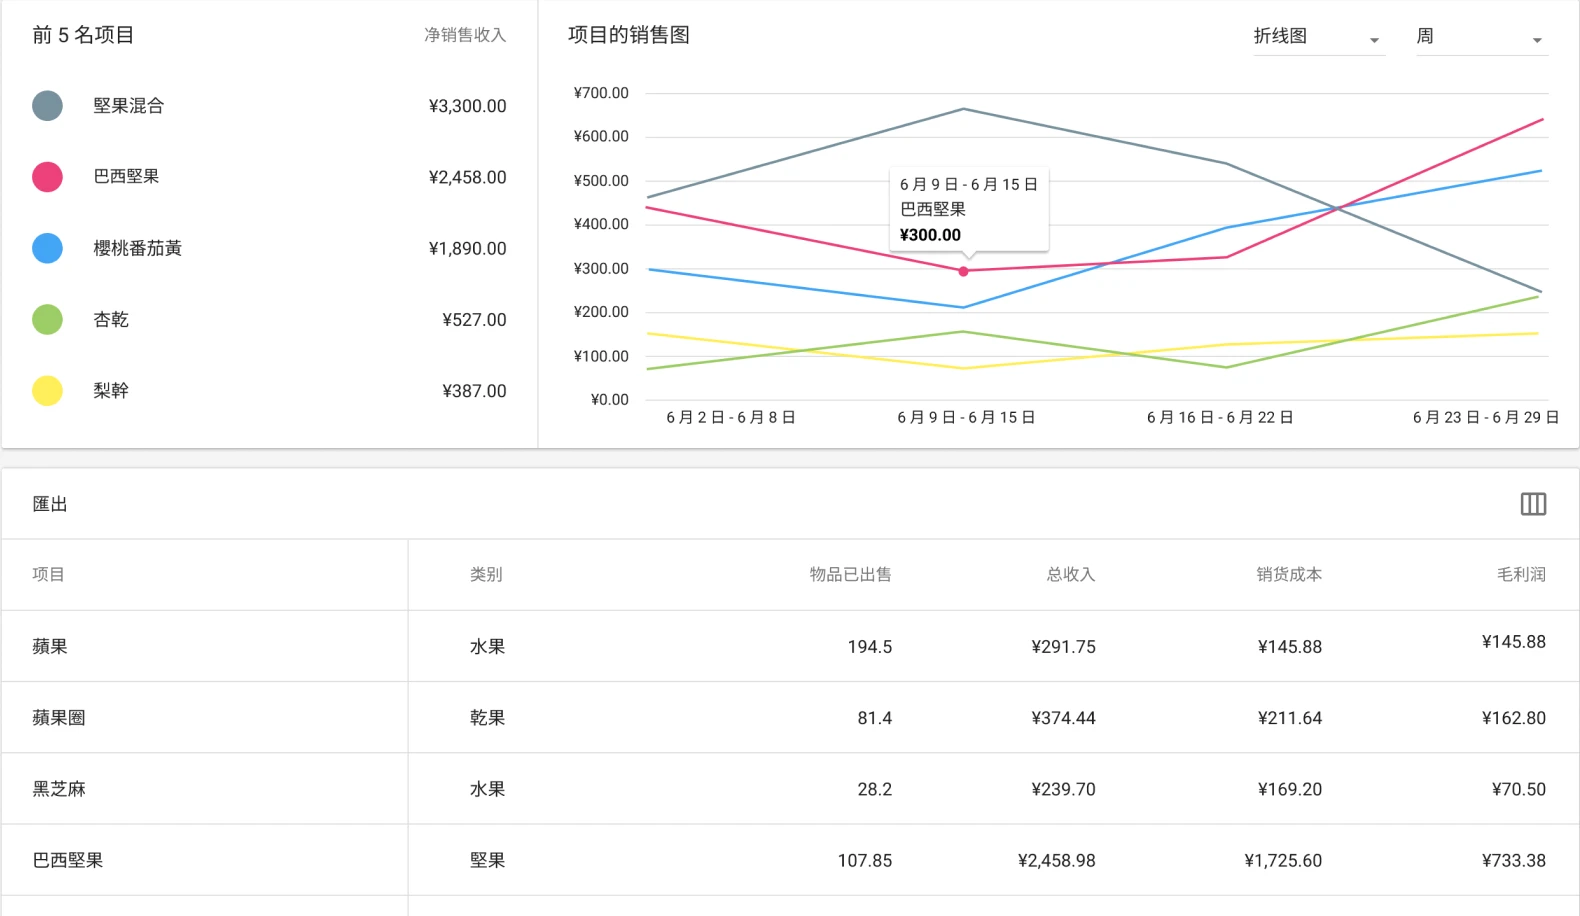Image resolution: width=1580 pixels, height=916 pixels.
Task: Sort by the 项目 column header
Action: point(48,575)
